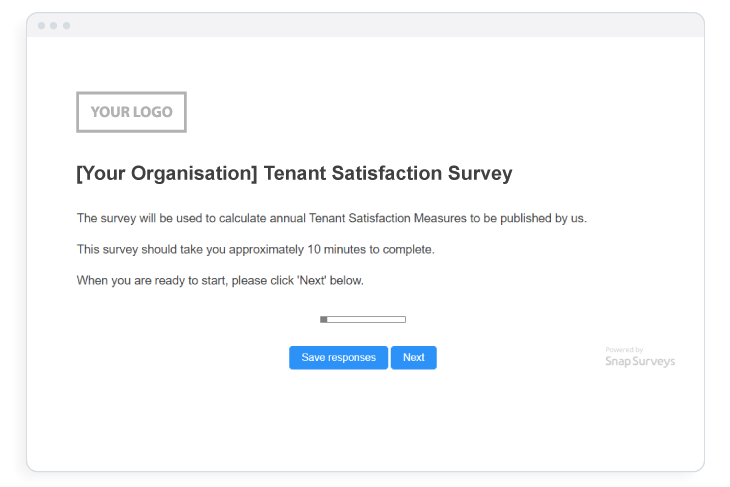The height and width of the screenshot is (487, 730).
Task: Click the sentence about annual Tenant Satisfaction Measures
Action: coord(331,218)
